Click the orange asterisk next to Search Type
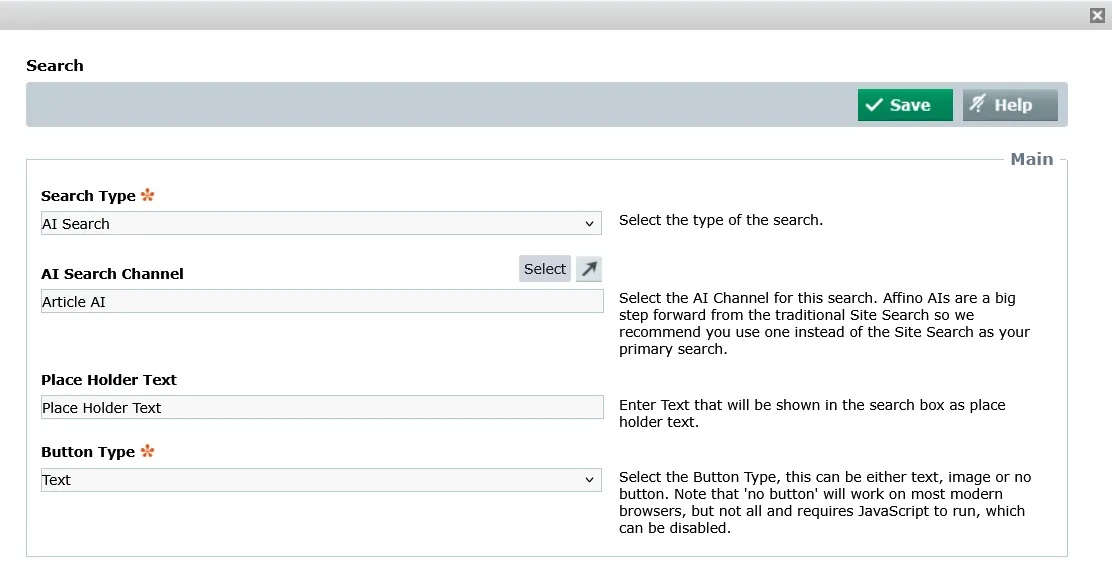Image resolution: width=1112 pixels, height=585 pixels. click(x=148, y=195)
